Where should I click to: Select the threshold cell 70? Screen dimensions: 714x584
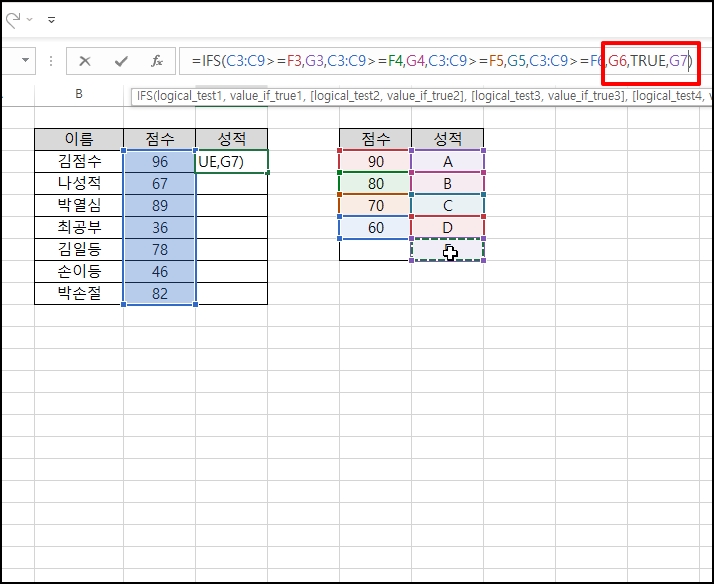[x=376, y=205]
